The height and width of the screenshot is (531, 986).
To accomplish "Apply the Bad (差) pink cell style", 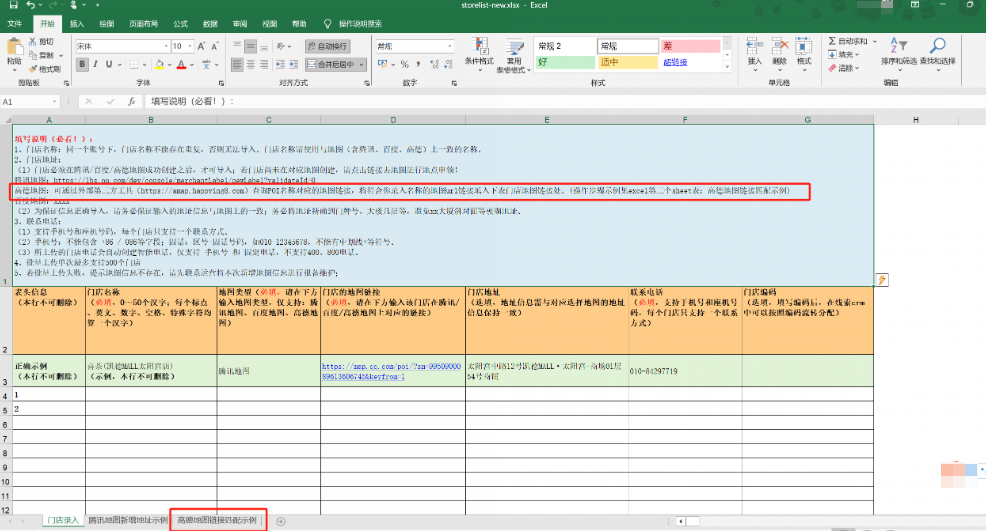I will tap(690, 46).
